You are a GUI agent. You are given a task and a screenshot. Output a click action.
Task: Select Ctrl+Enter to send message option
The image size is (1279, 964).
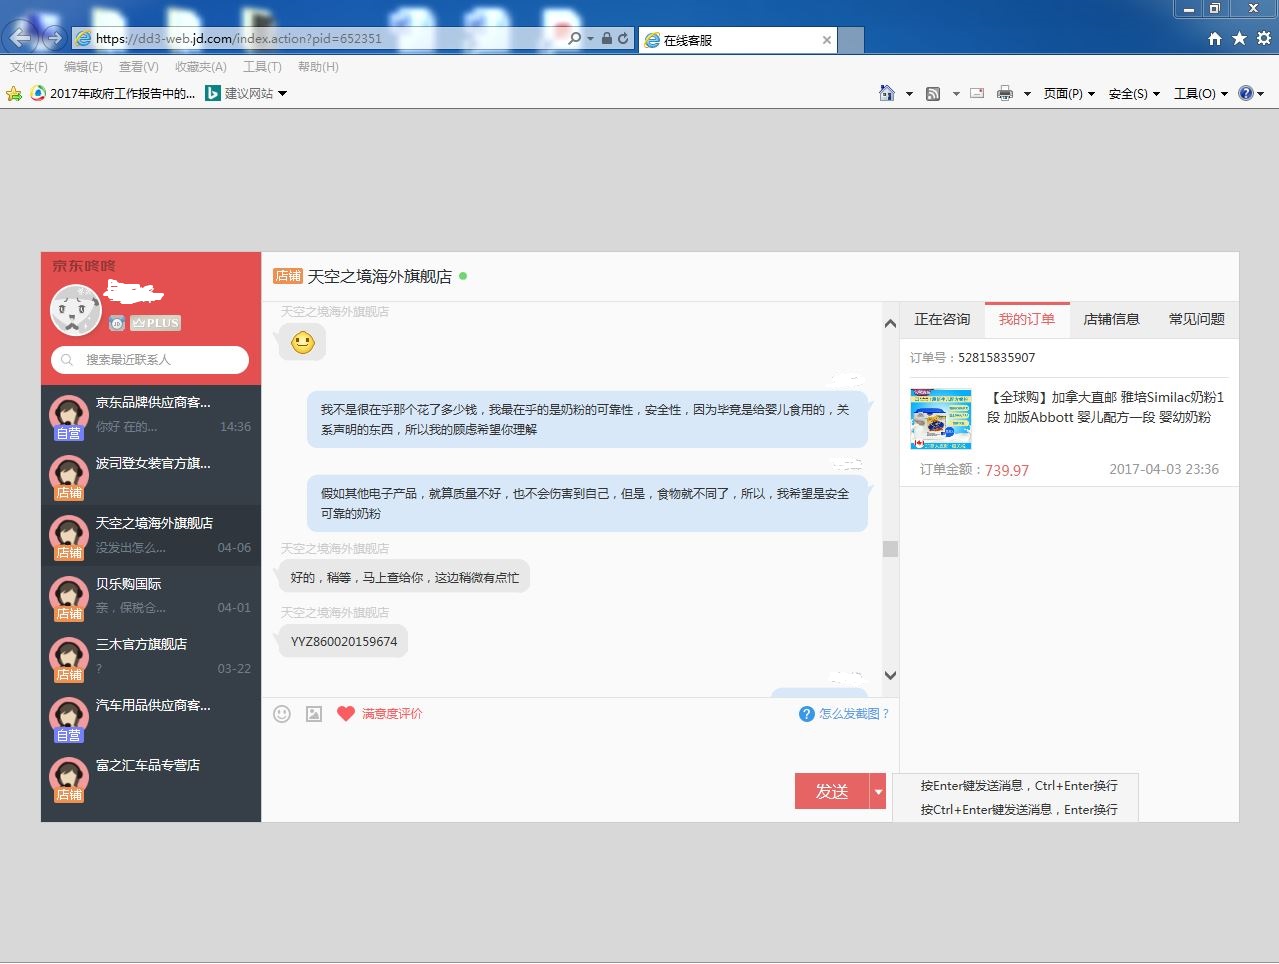[x=1018, y=810]
